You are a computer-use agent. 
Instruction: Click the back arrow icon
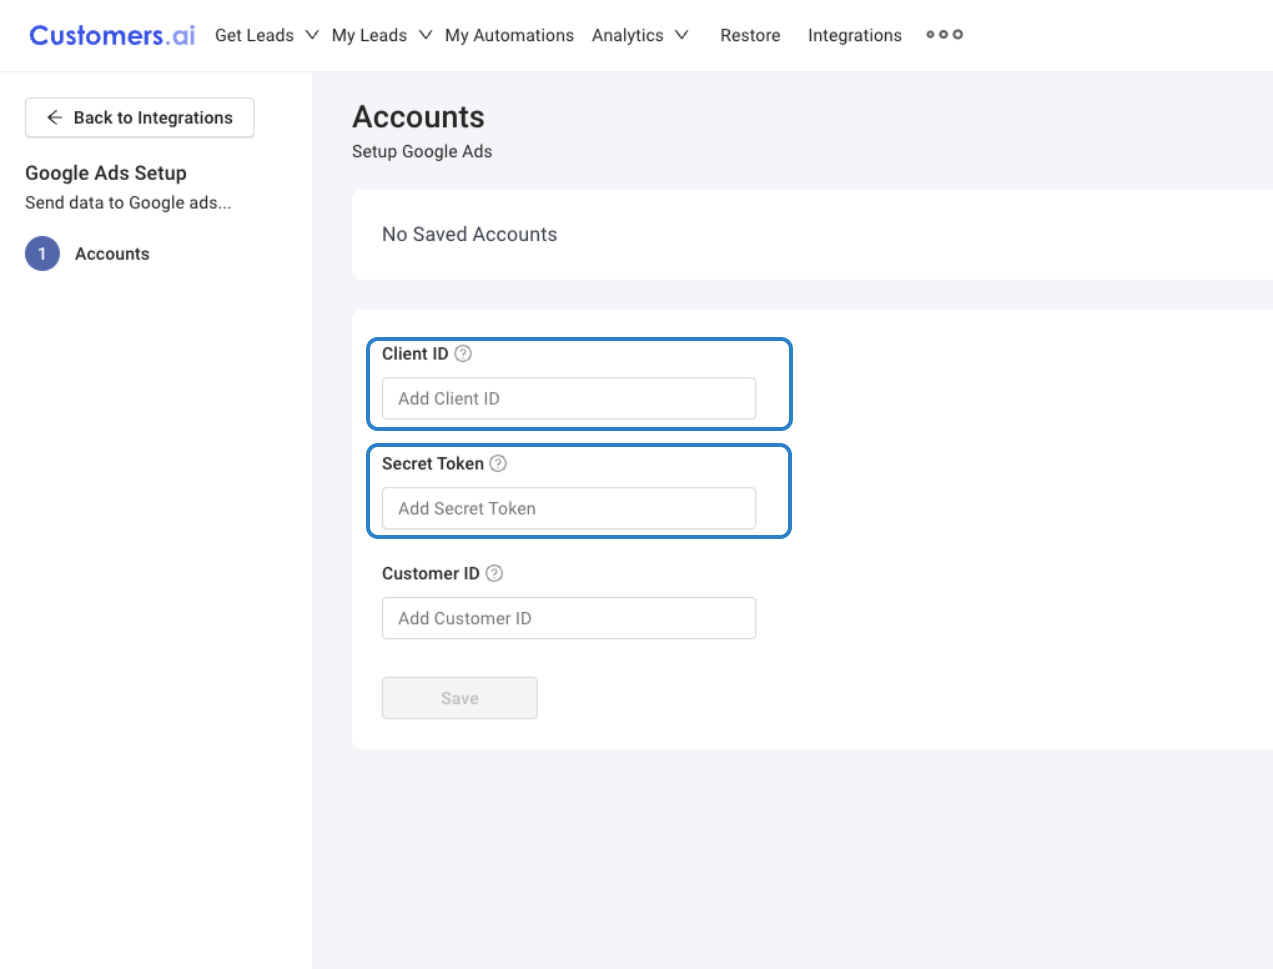[x=55, y=117]
